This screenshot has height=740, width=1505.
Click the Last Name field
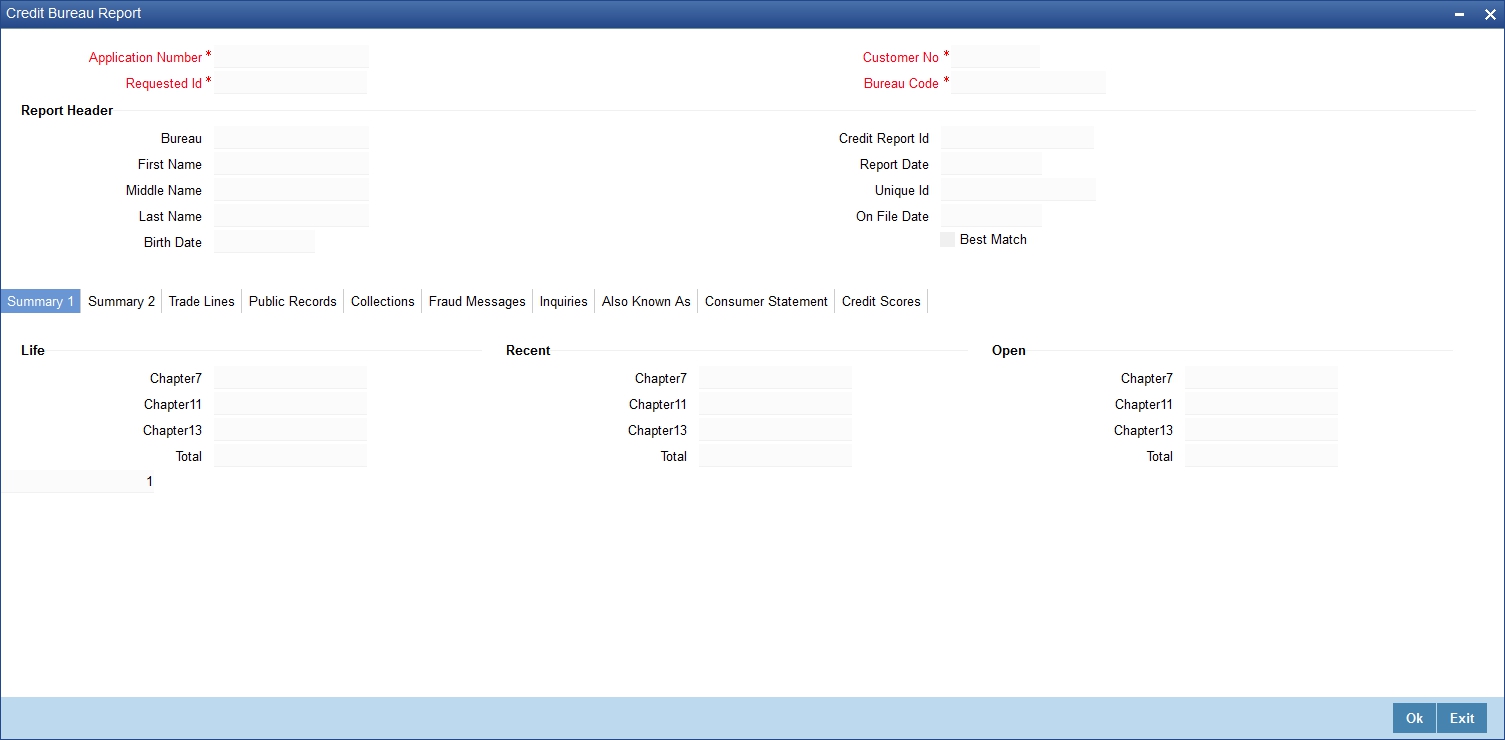point(291,216)
